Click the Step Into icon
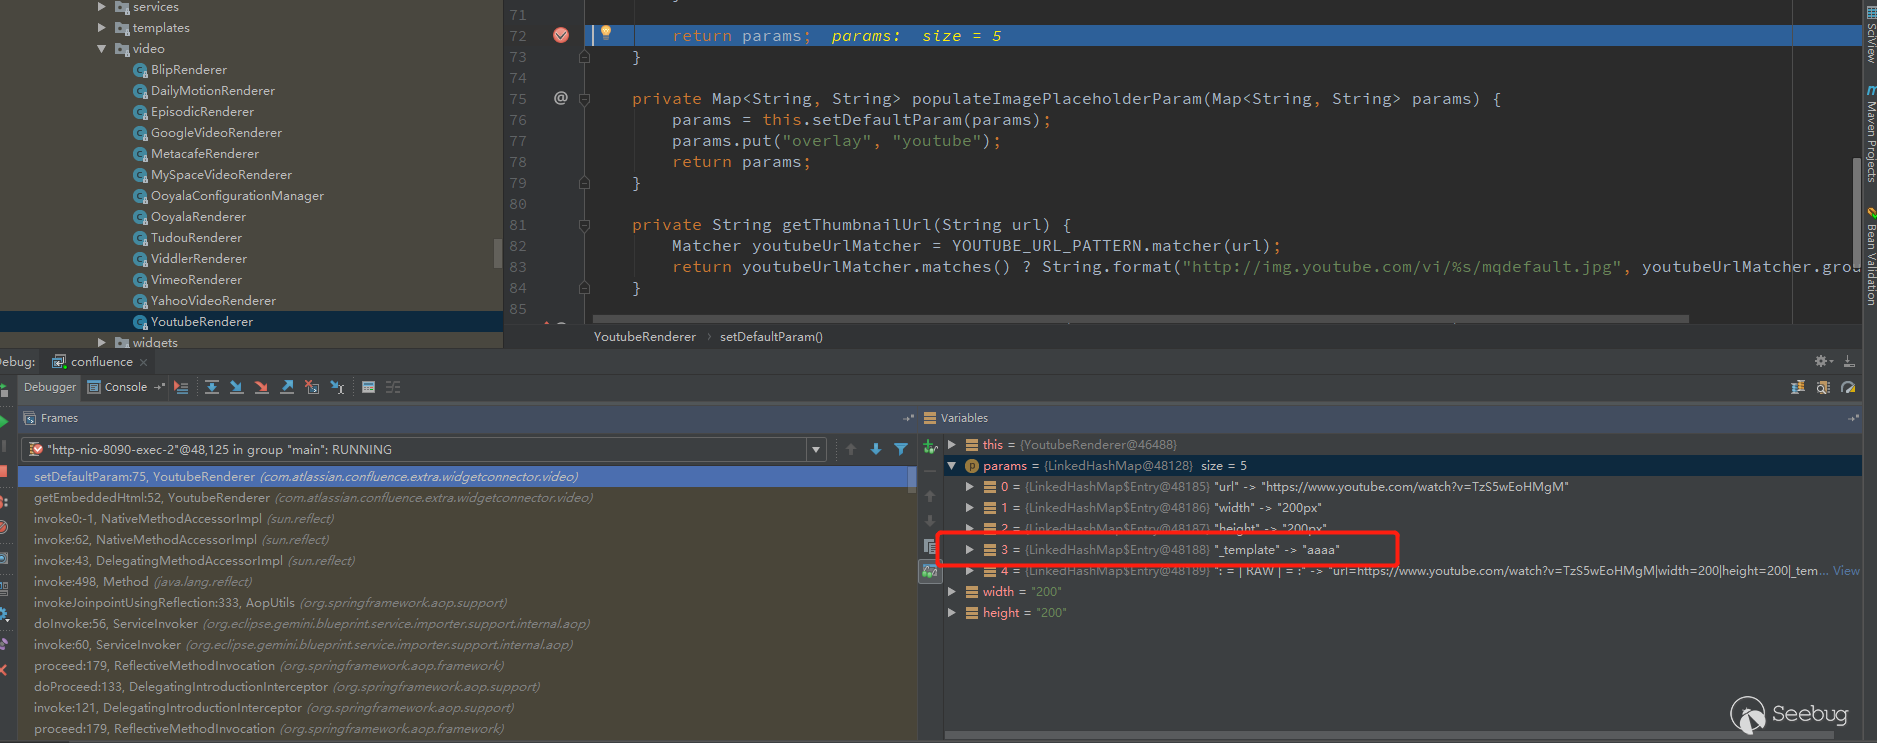The width and height of the screenshot is (1877, 743). (236, 387)
